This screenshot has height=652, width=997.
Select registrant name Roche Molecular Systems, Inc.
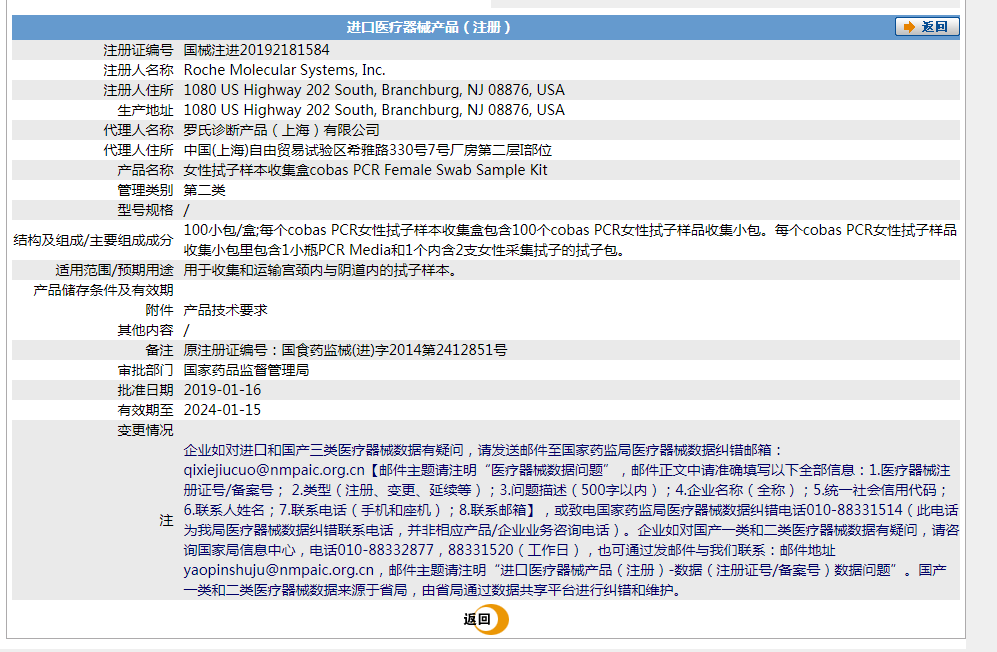tap(284, 70)
